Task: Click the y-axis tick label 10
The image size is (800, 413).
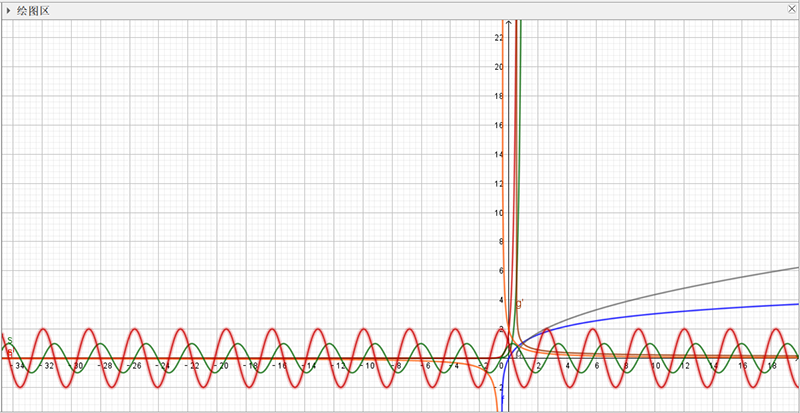Action: [x=498, y=213]
